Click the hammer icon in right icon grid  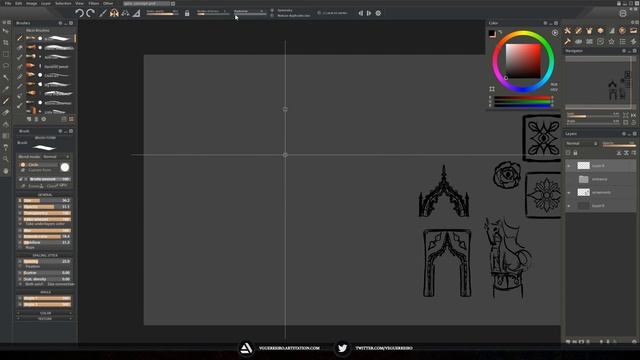(567, 41)
